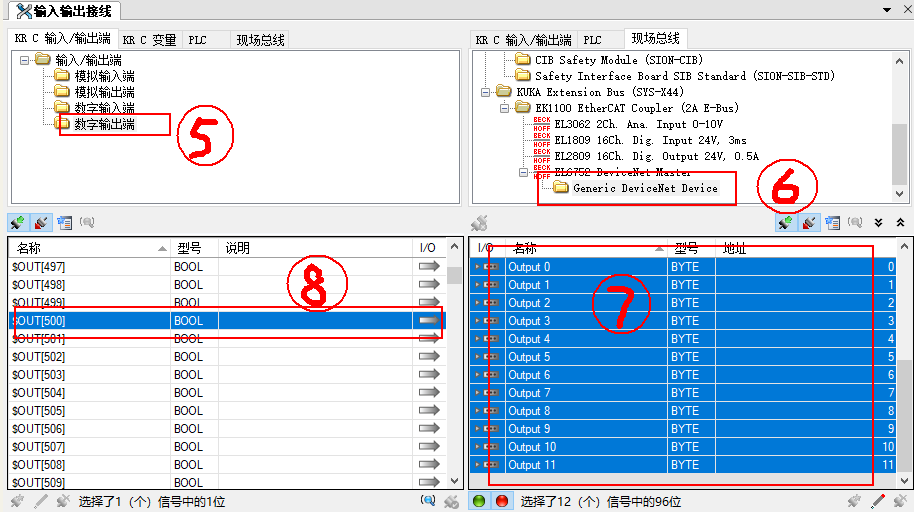Image resolution: width=914 pixels, height=512 pixels.
Task: Expand the Output 11 row triangle
Action: 477,464
